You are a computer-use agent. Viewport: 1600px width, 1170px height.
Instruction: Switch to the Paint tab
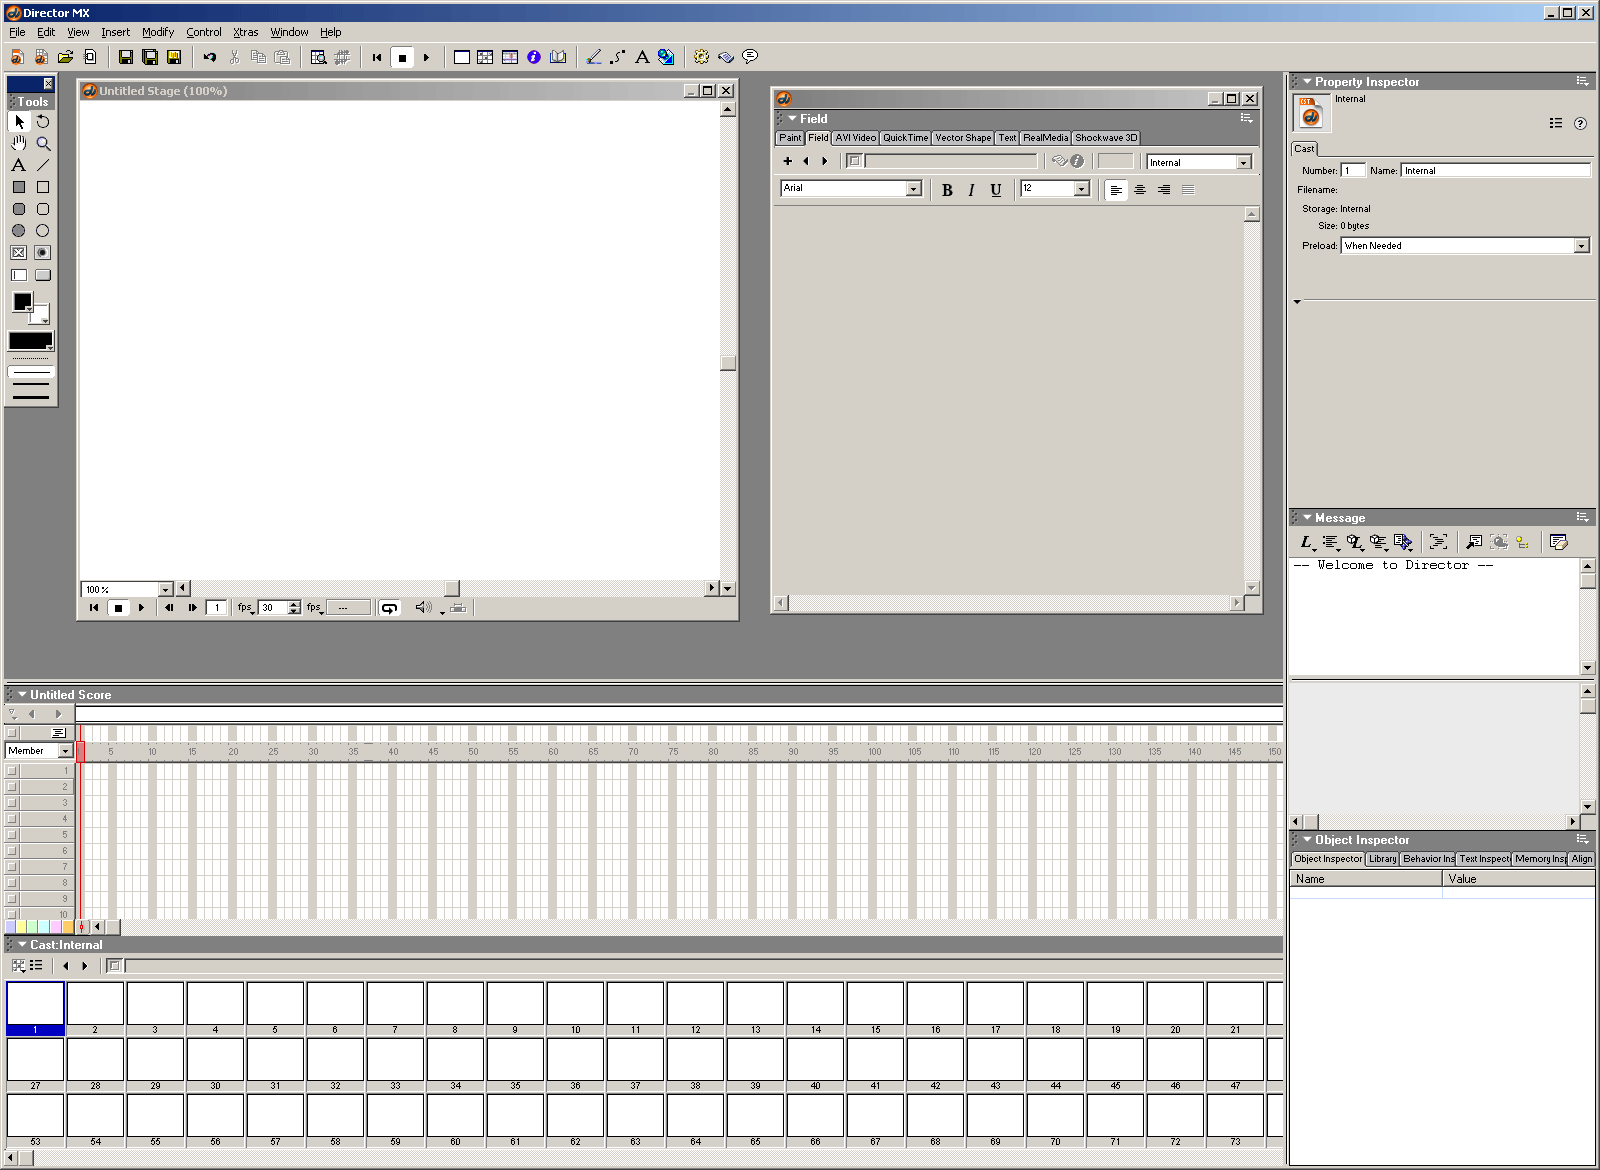click(790, 138)
